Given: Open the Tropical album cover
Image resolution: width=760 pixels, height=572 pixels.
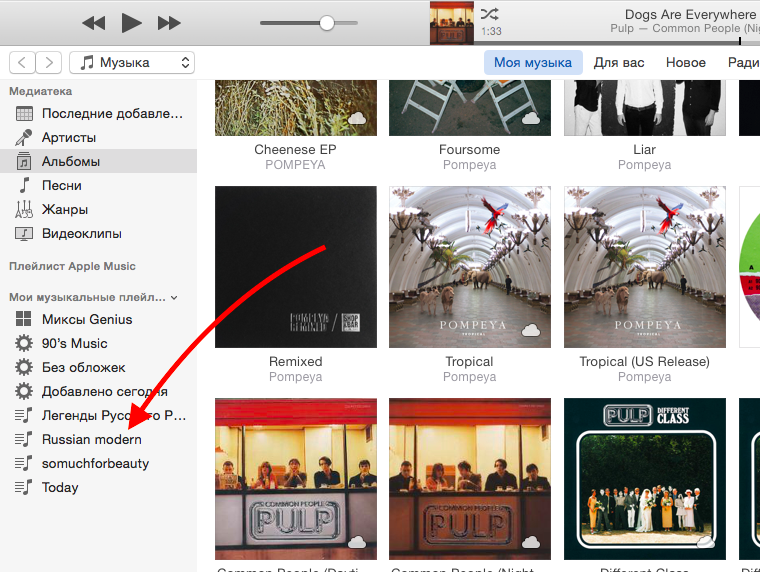Looking at the screenshot, I should click(x=470, y=267).
